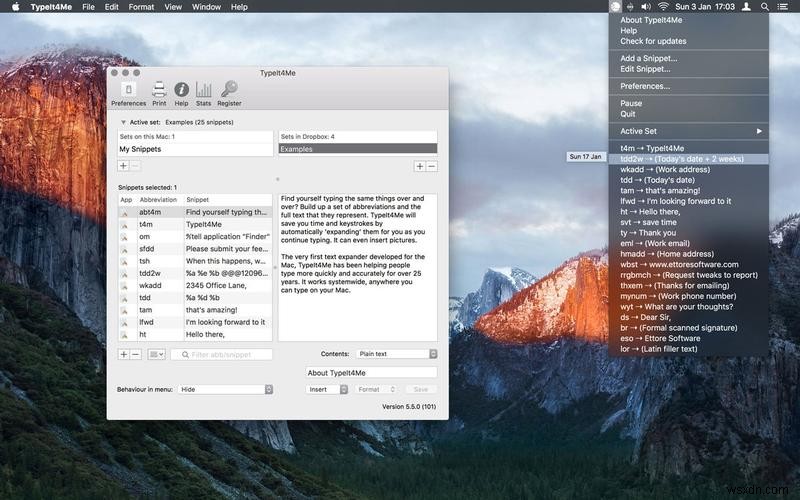The height and width of the screenshot is (500, 800).
Task: Collapse the Active set disclosure triangle
Action: 123,122
